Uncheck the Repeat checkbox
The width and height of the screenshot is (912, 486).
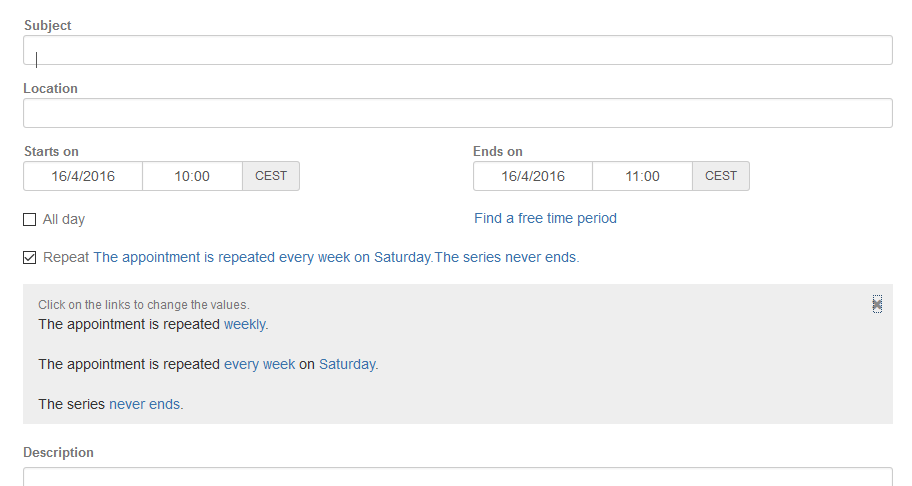(30, 258)
